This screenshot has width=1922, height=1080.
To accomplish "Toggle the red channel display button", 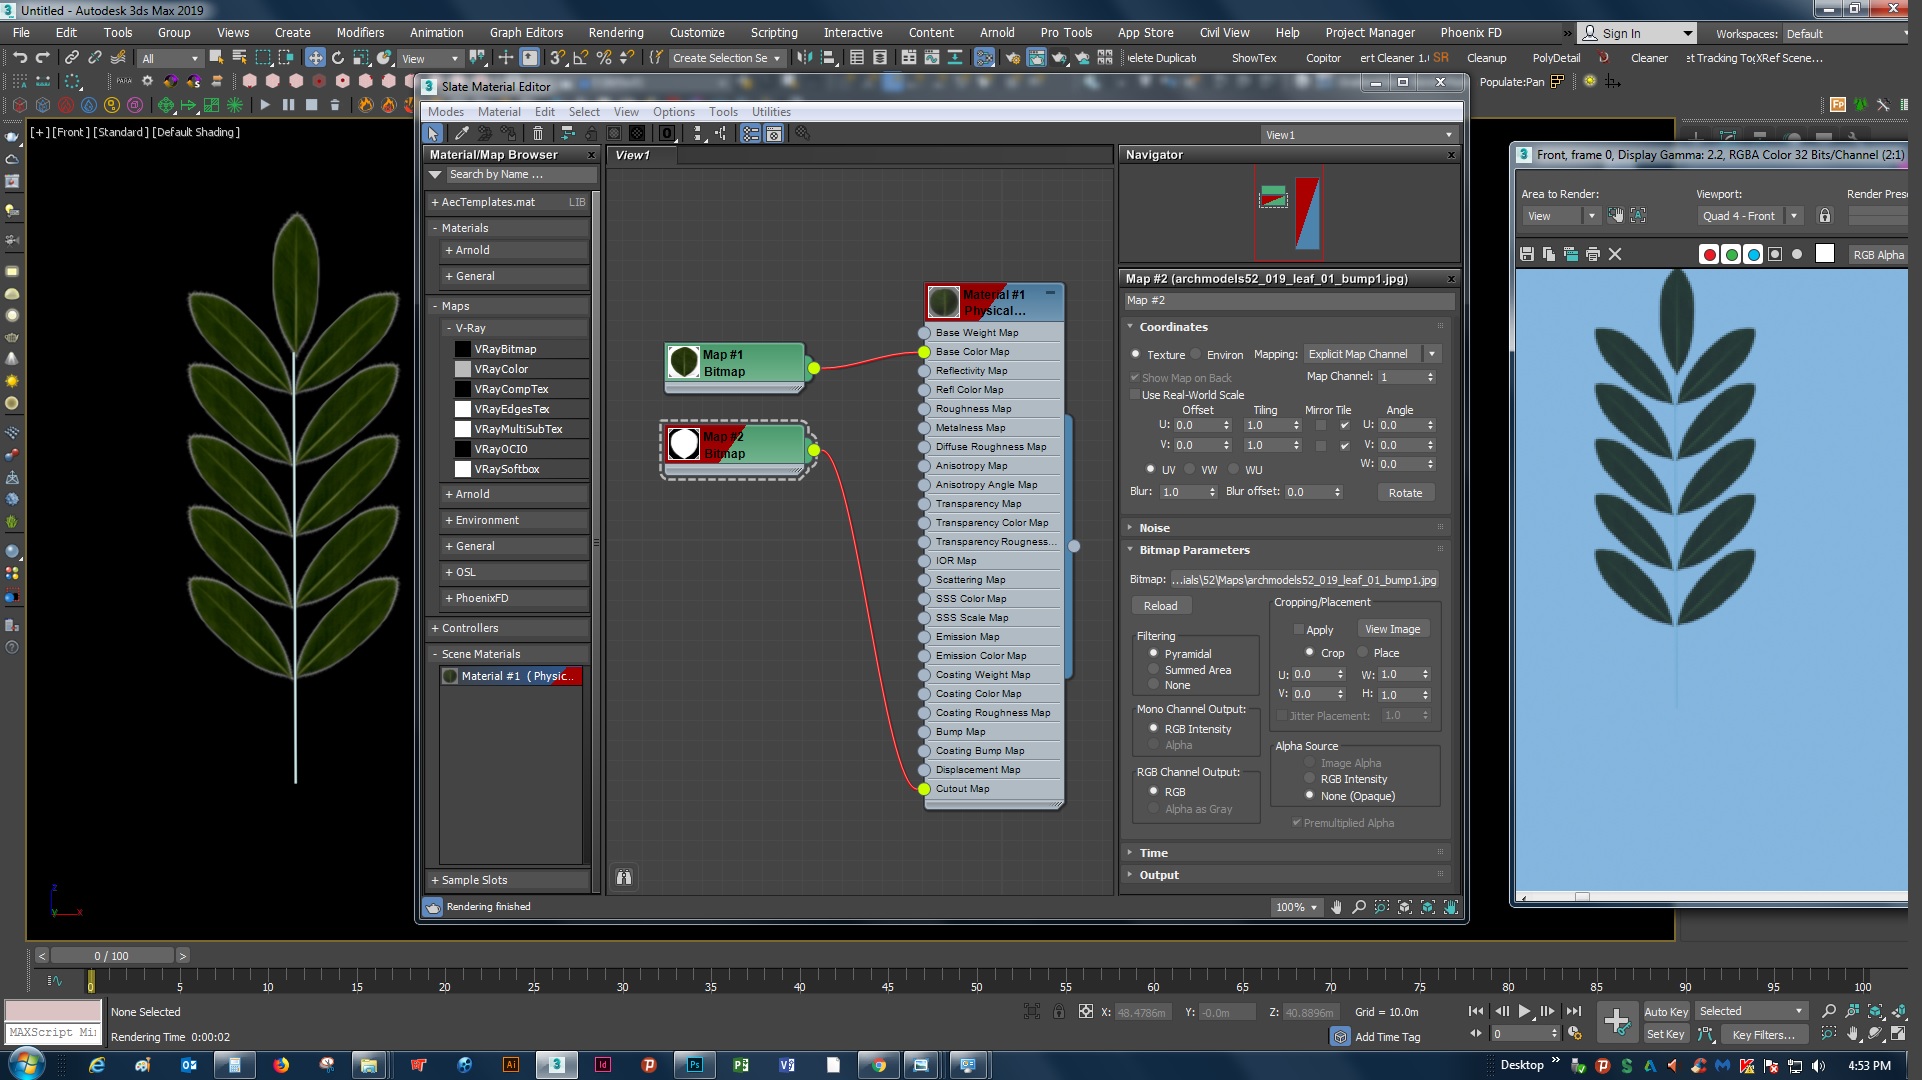I will tap(1709, 254).
